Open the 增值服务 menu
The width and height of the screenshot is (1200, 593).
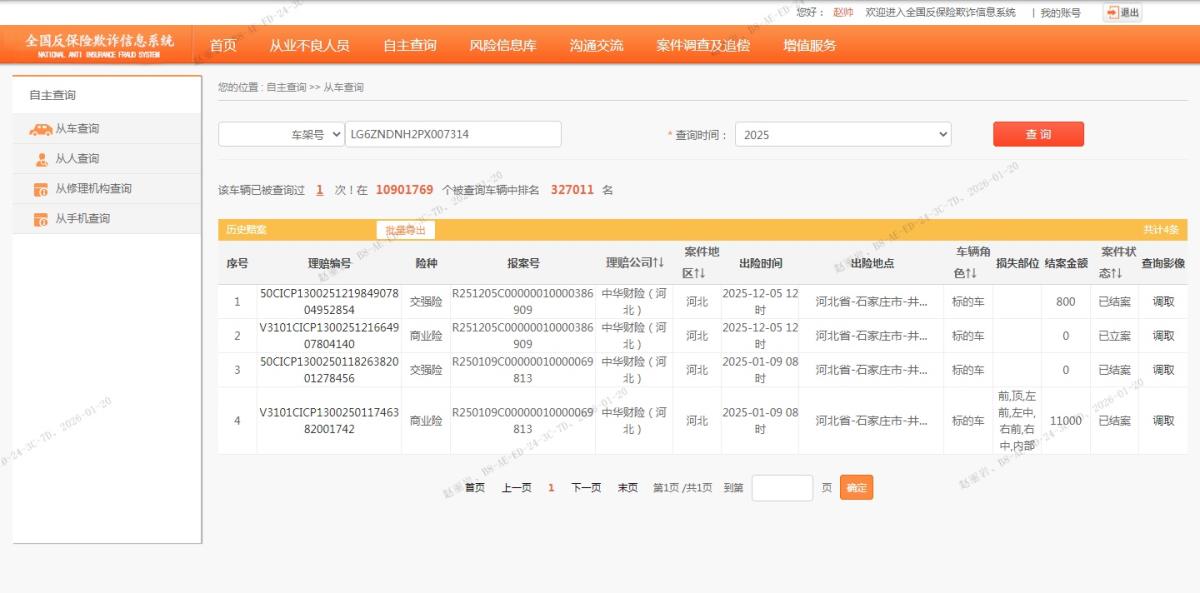(x=810, y=45)
